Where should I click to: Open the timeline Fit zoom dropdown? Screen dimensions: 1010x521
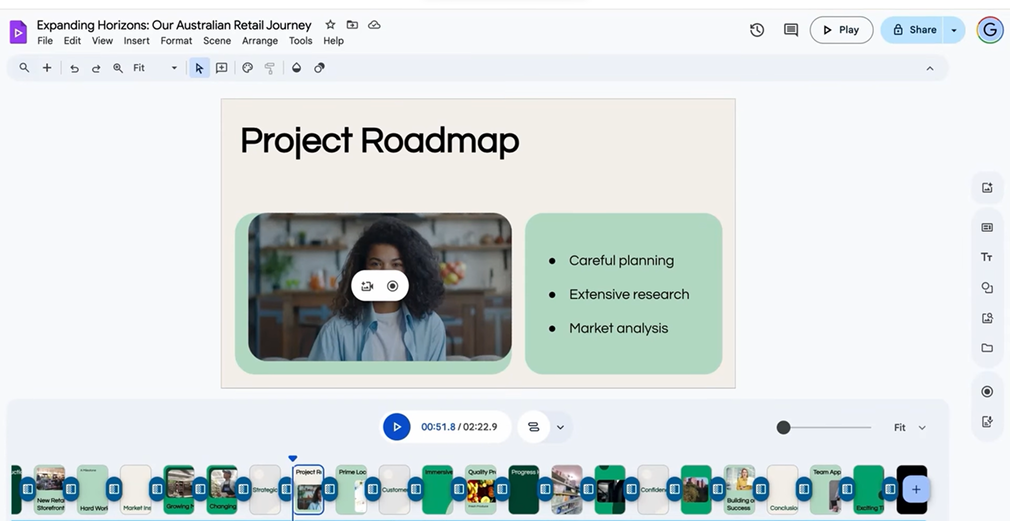(x=909, y=427)
